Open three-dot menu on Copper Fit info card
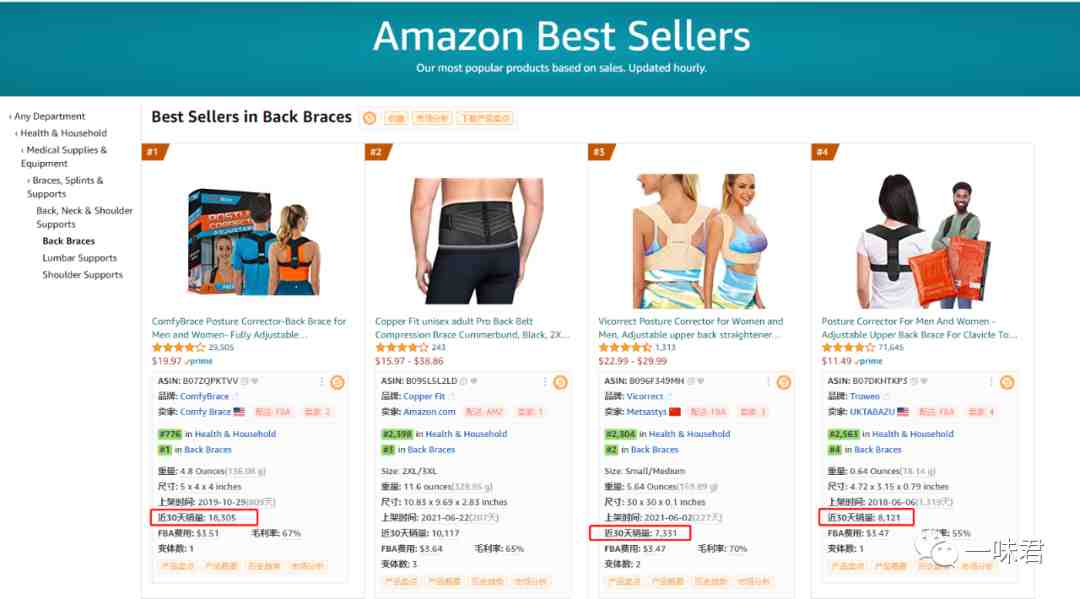Screen dimensions: 1080x599 pos(545,381)
